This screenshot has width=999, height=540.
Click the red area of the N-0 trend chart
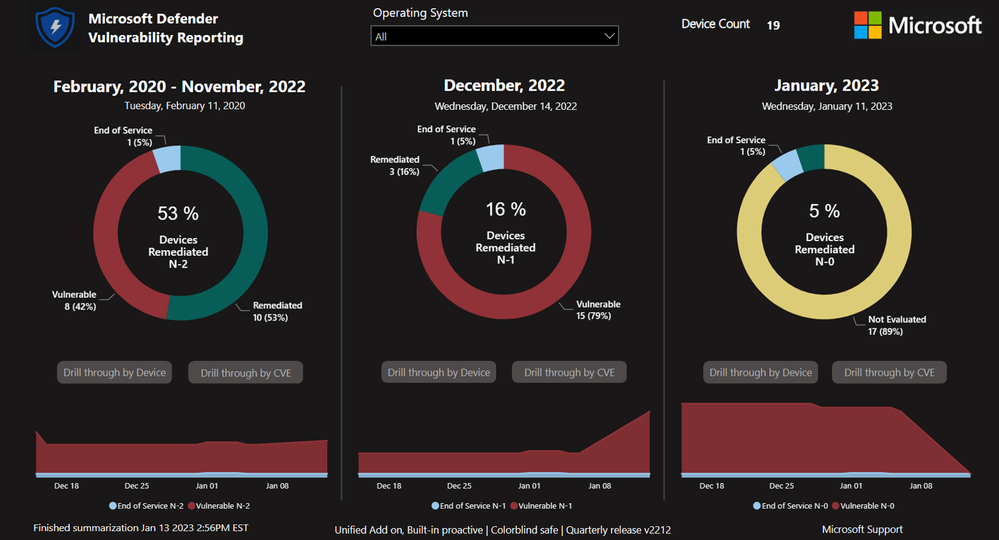pyautogui.click(x=790, y=439)
